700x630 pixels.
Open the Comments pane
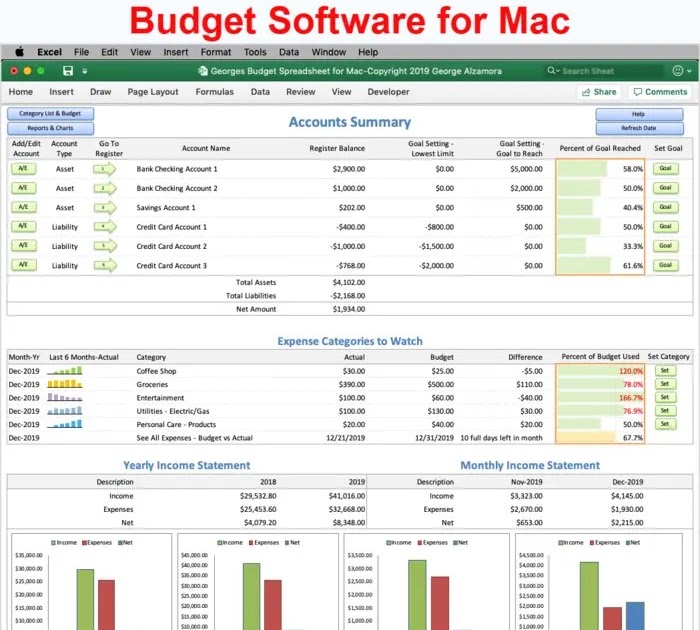pyautogui.click(x=660, y=92)
